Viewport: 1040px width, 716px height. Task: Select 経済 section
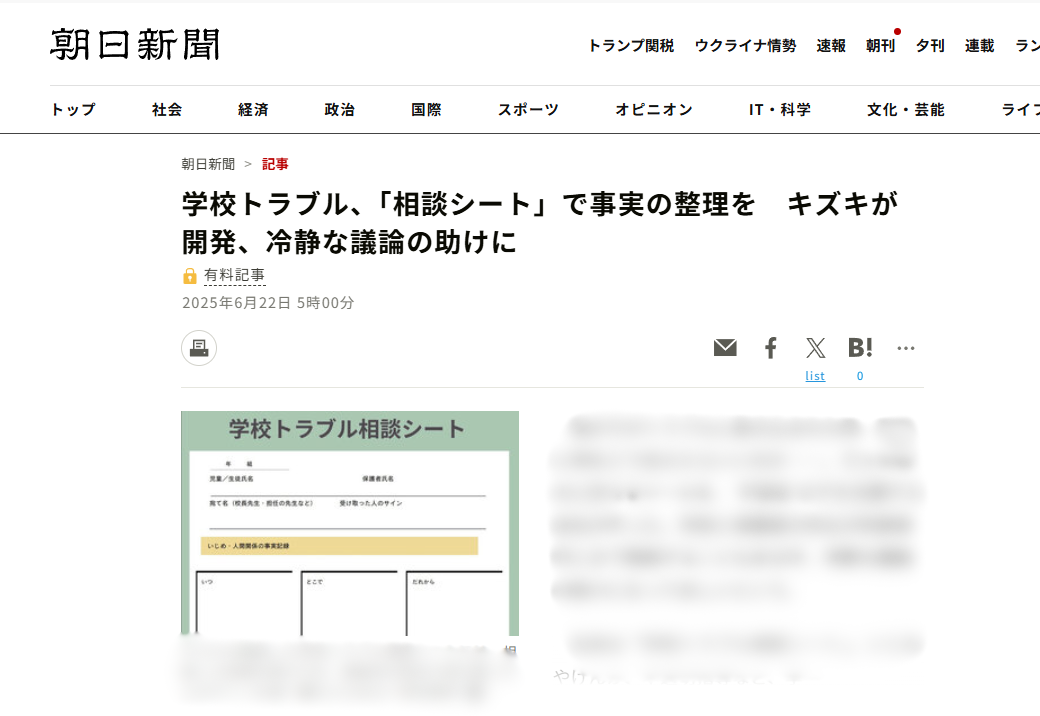pyautogui.click(x=253, y=109)
